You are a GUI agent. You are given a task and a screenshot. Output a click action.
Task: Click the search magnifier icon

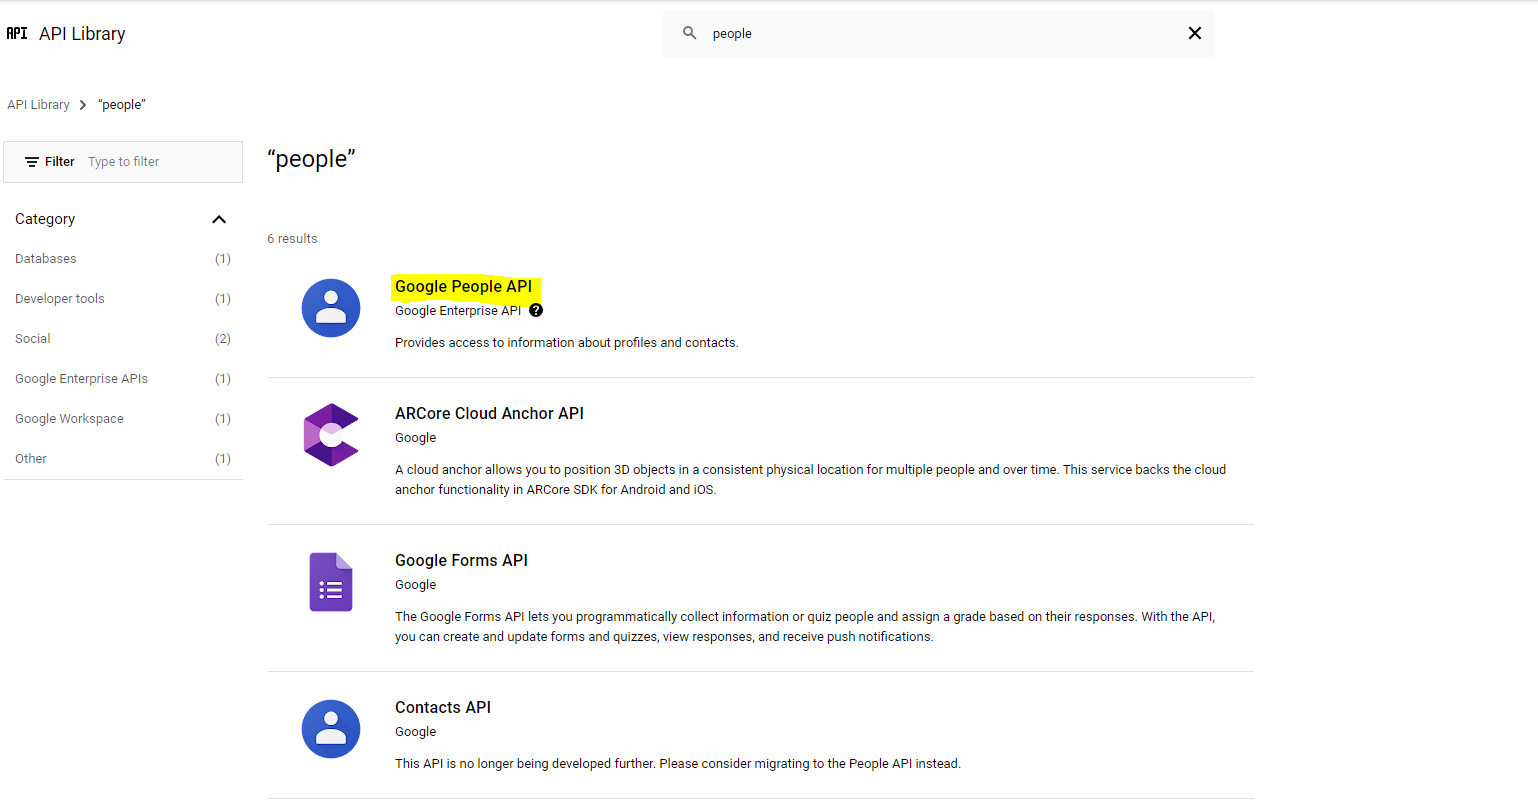(x=690, y=33)
